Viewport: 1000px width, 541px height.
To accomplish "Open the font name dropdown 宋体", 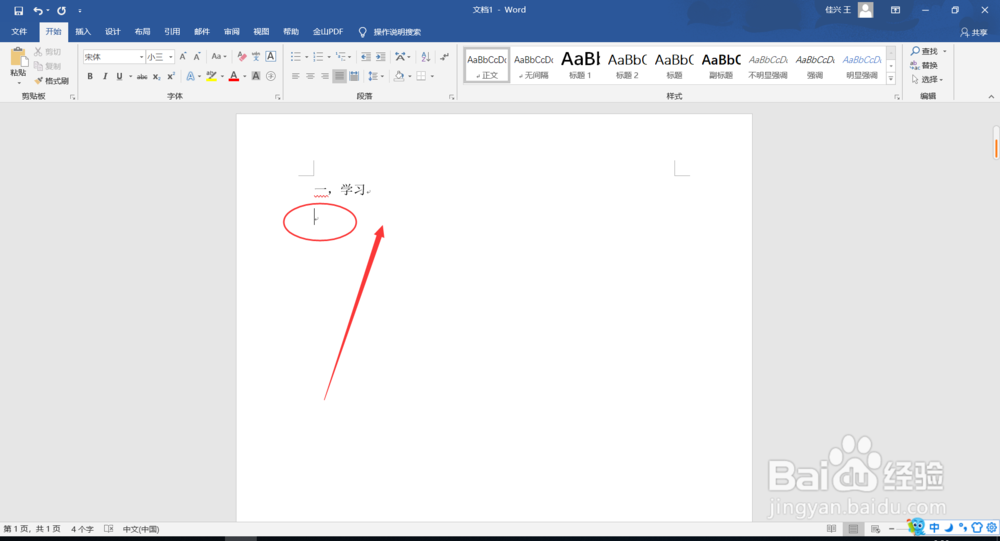I will click(141, 57).
